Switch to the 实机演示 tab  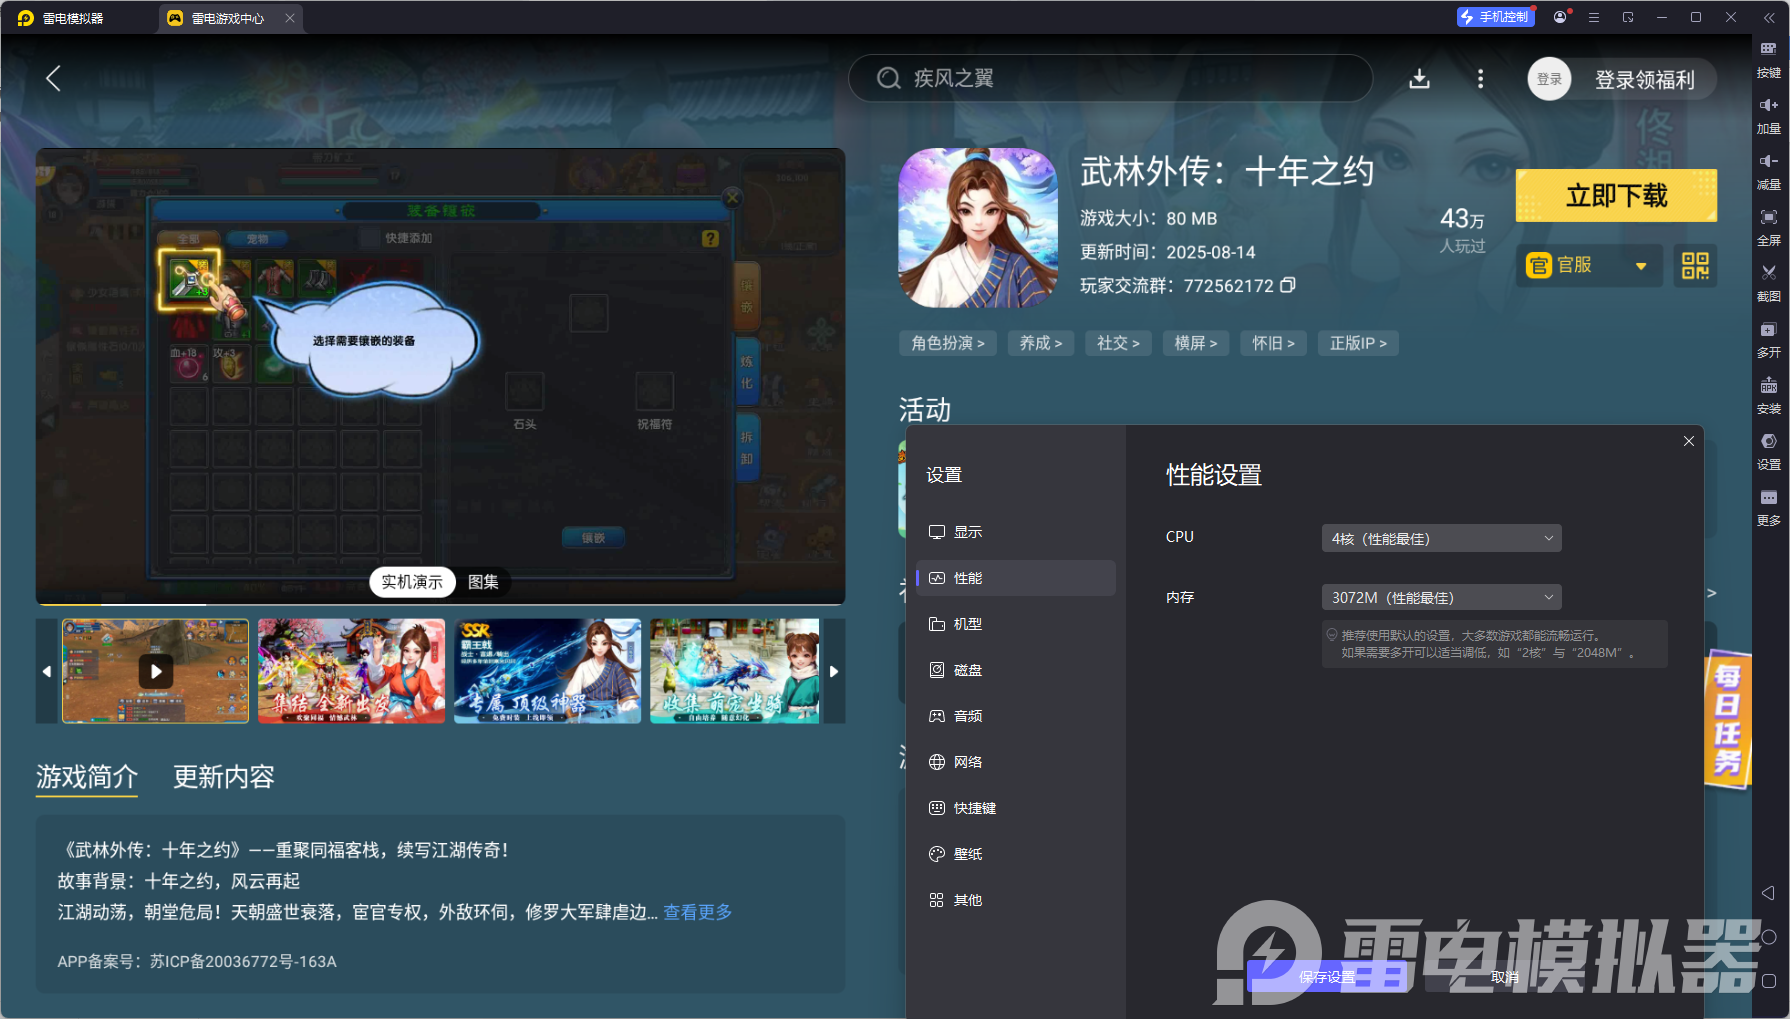pyautogui.click(x=412, y=582)
